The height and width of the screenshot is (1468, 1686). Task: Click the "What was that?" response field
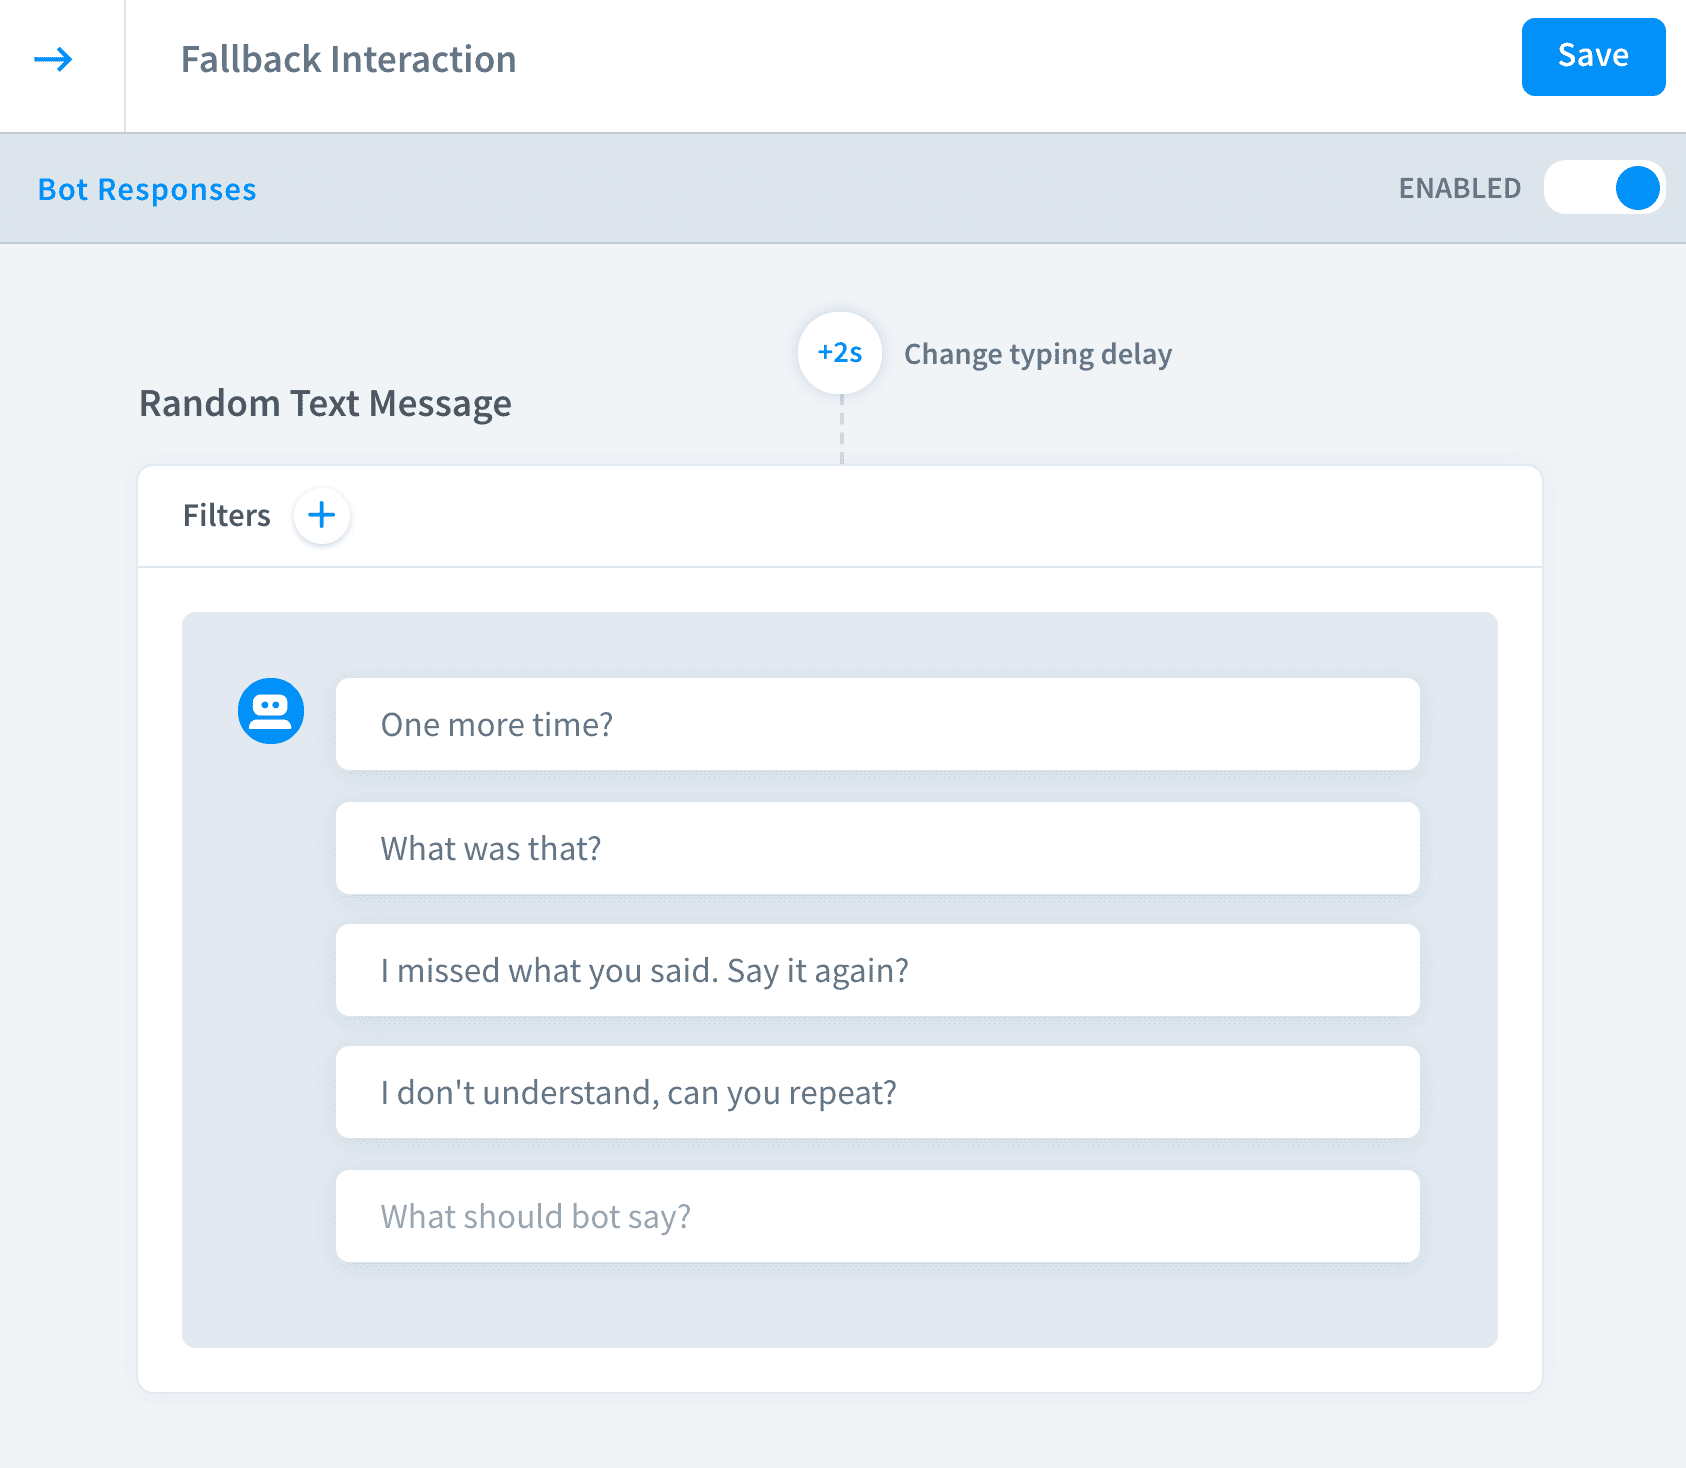(877, 848)
